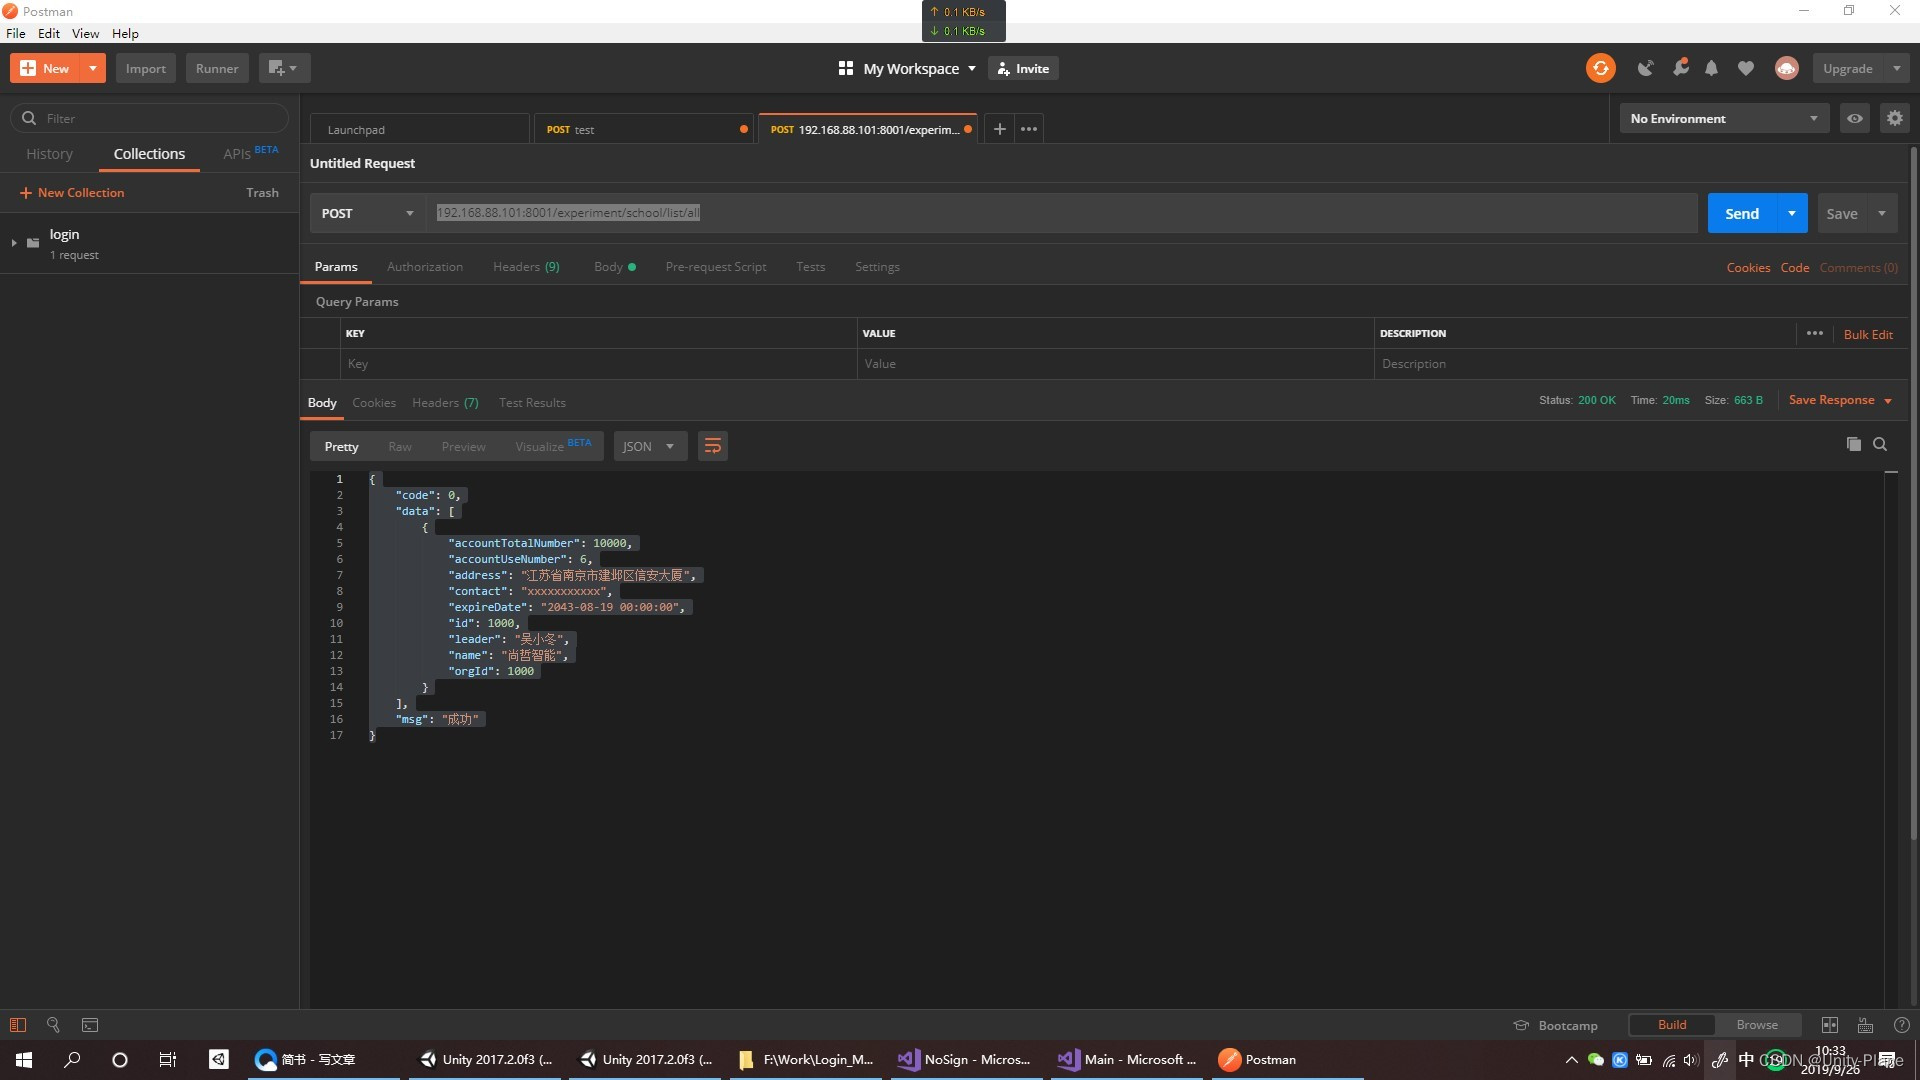Click the Bulk Edit link
This screenshot has height=1080, width=1920.
pos(1868,334)
